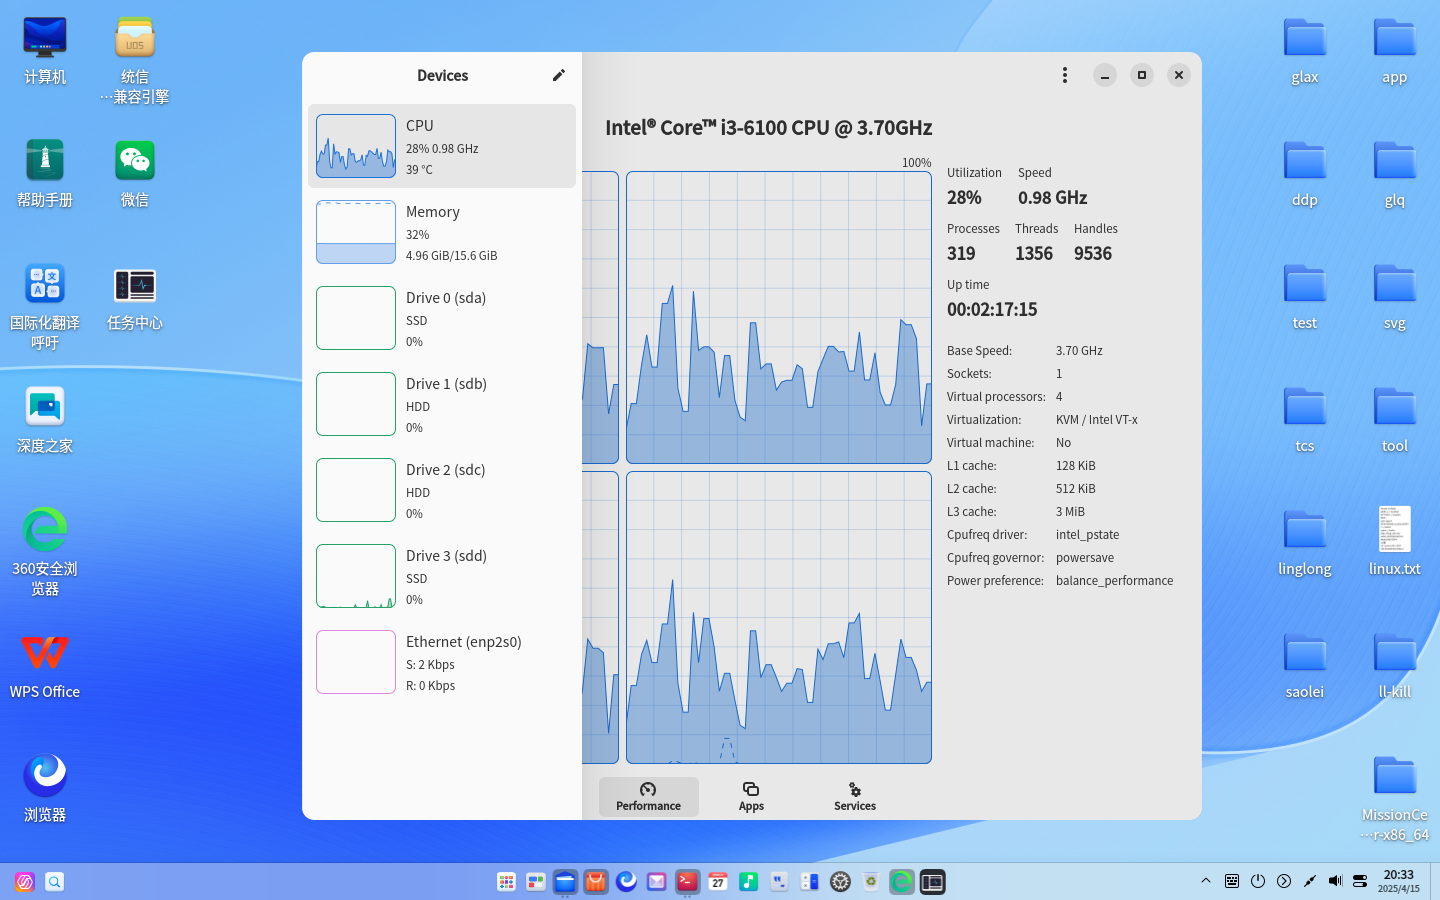Launch the WeChat (微信) desktop icon
The image size is (1440, 900).
tap(135, 172)
